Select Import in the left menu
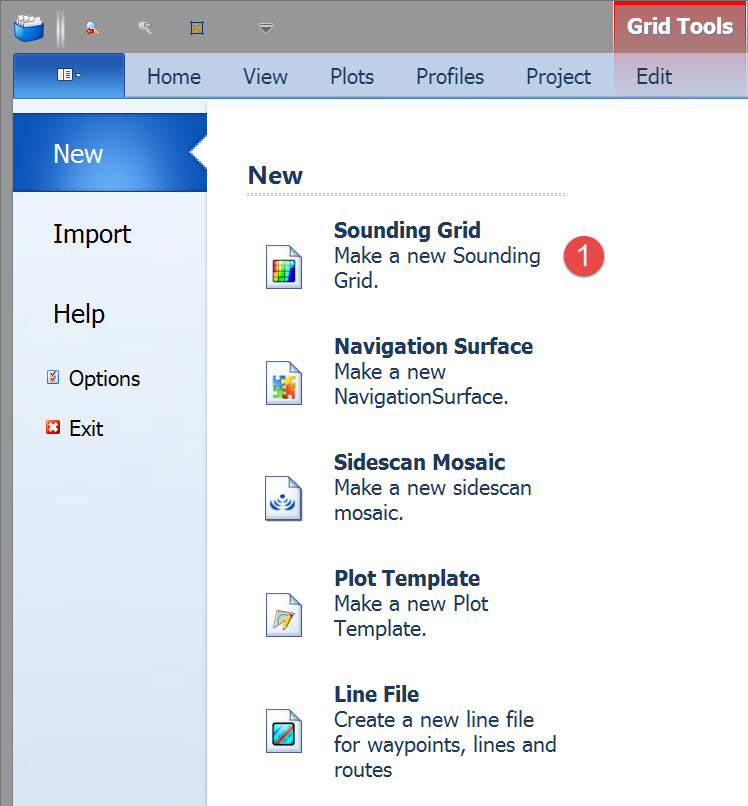 (x=92, y=234)
